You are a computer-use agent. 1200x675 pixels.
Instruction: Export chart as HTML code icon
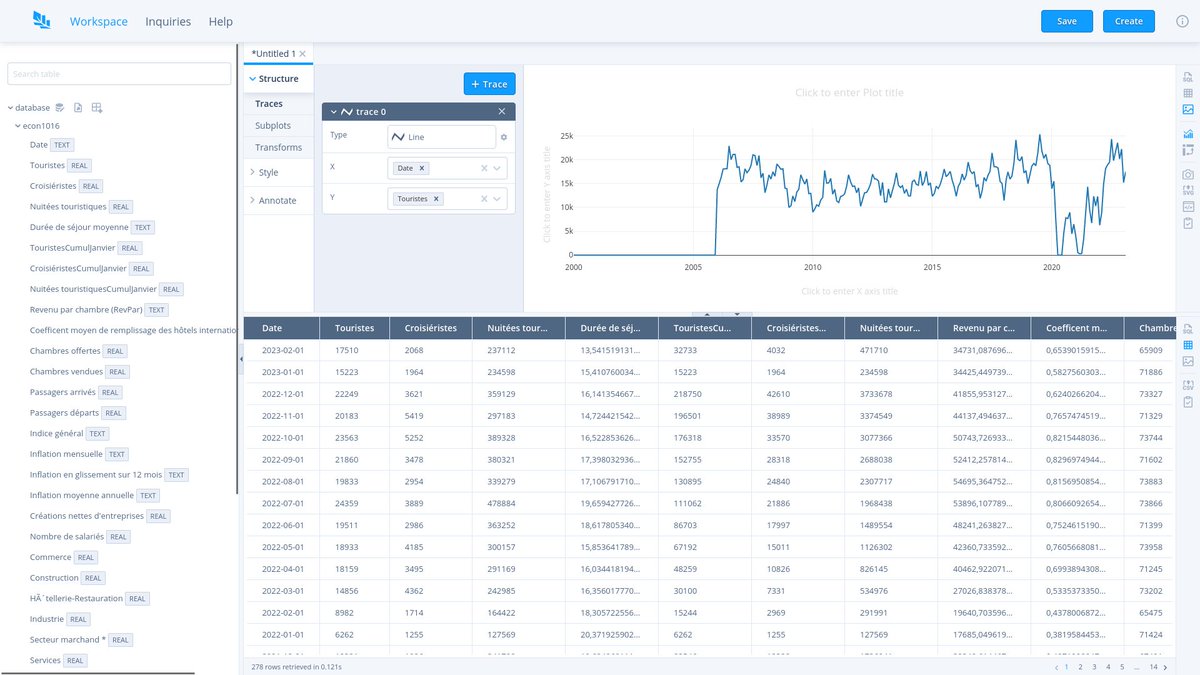[x=1188, y=207]
